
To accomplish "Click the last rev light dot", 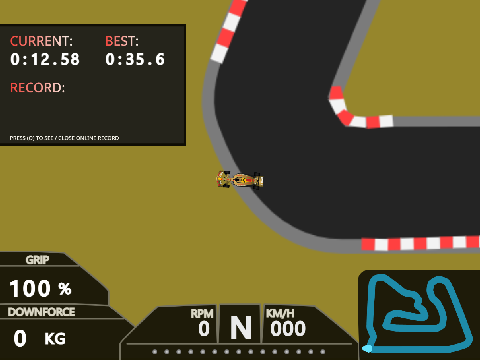I will [322, 352].
